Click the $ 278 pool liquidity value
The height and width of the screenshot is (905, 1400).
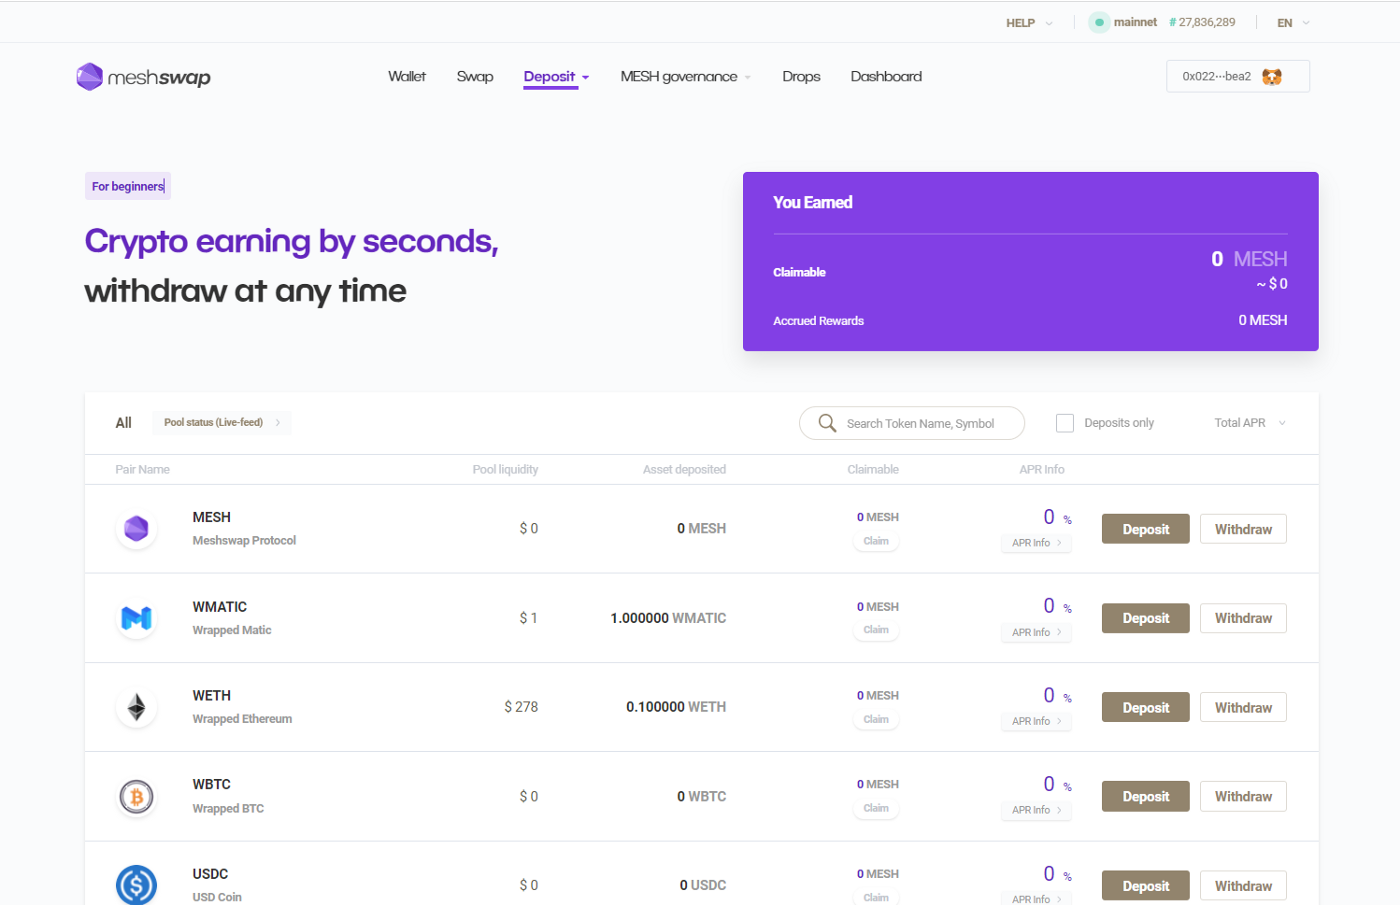[x=521, y=707]
